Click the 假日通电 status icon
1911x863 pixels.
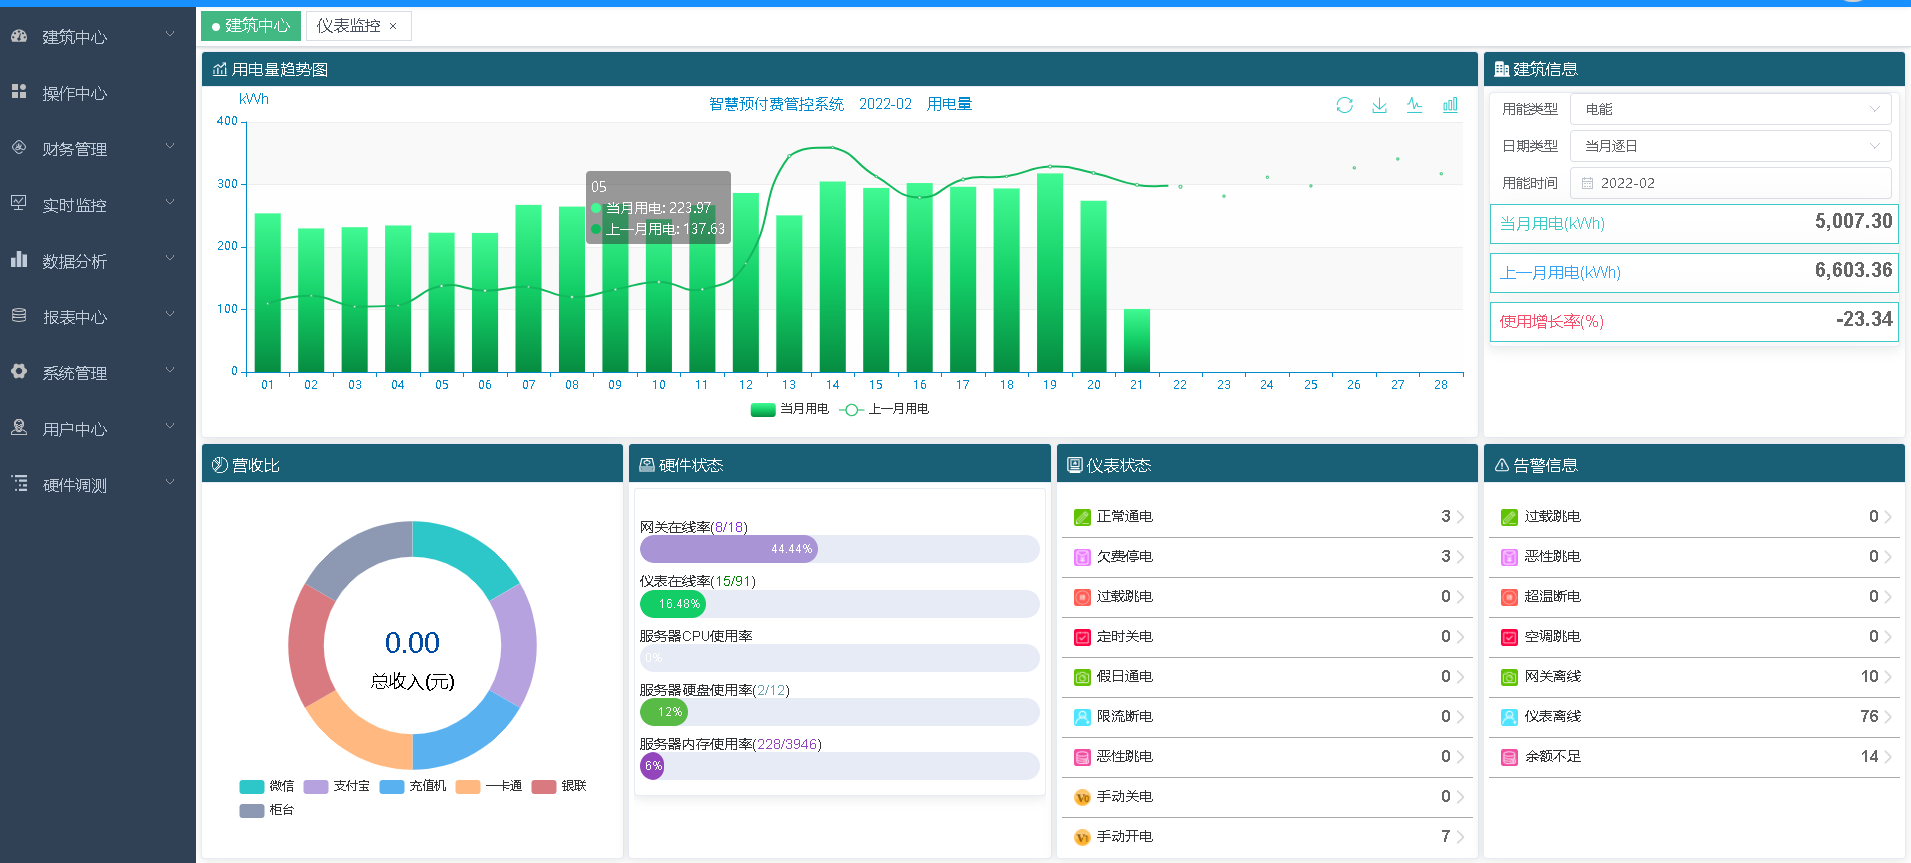1082,677
